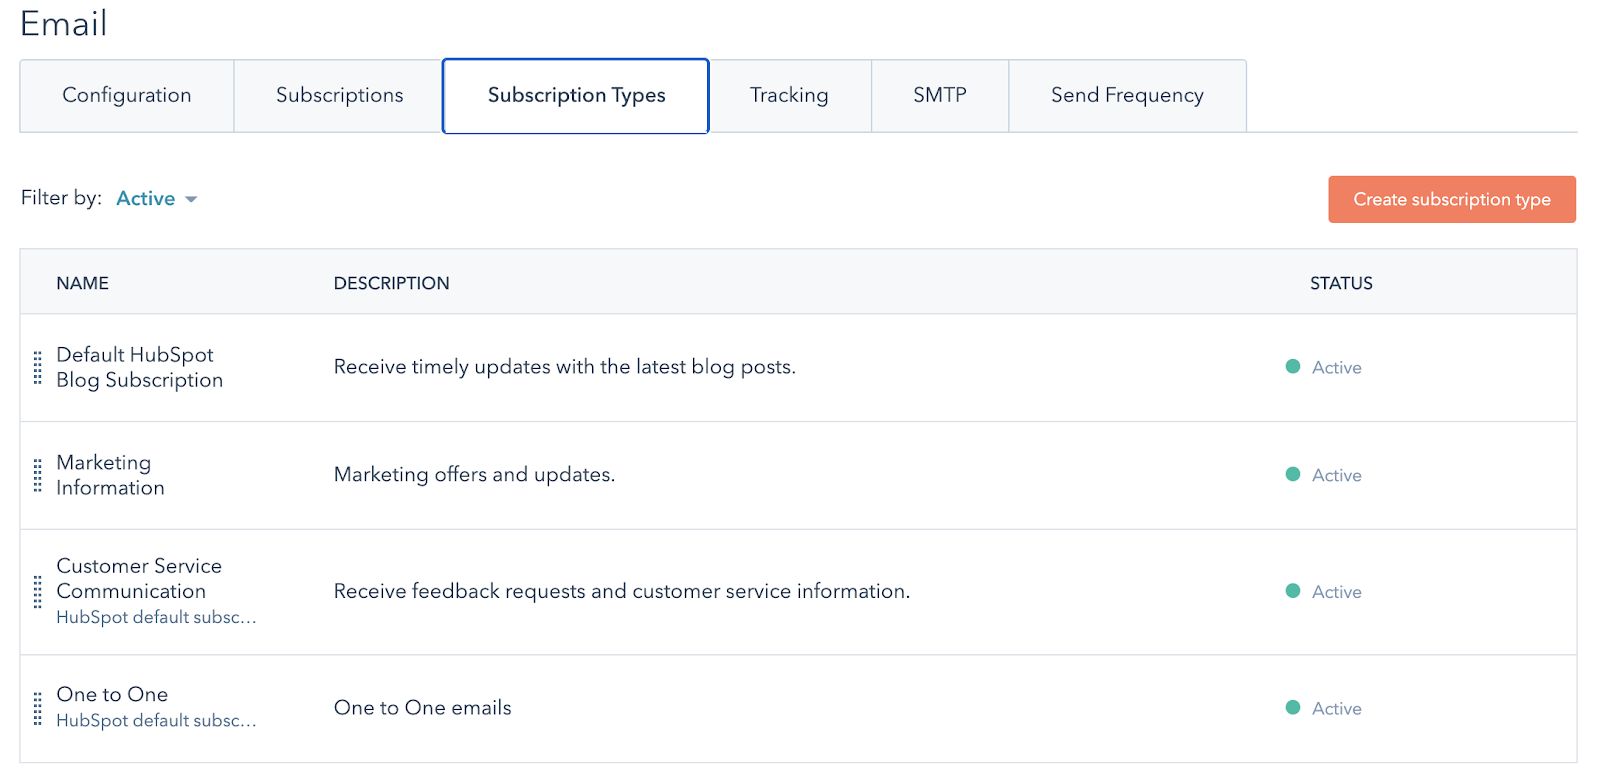Open the Subscriptions tab
This screenshot has width=1600, height=784.
pos(339,96)
